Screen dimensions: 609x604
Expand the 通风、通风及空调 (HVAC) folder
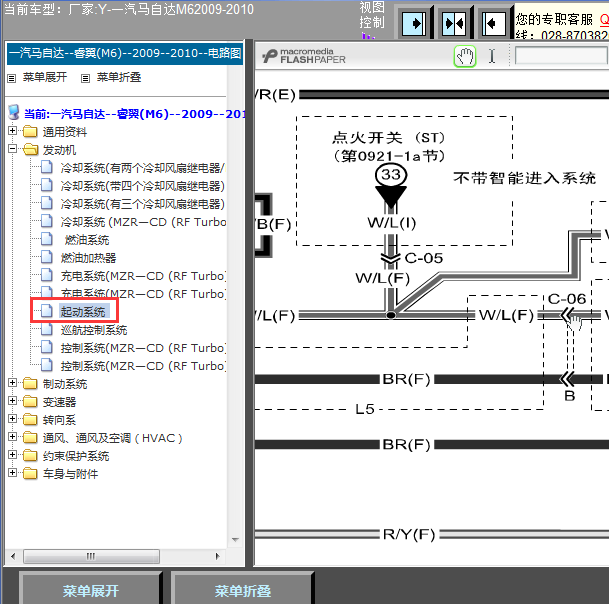pos(12,437)
